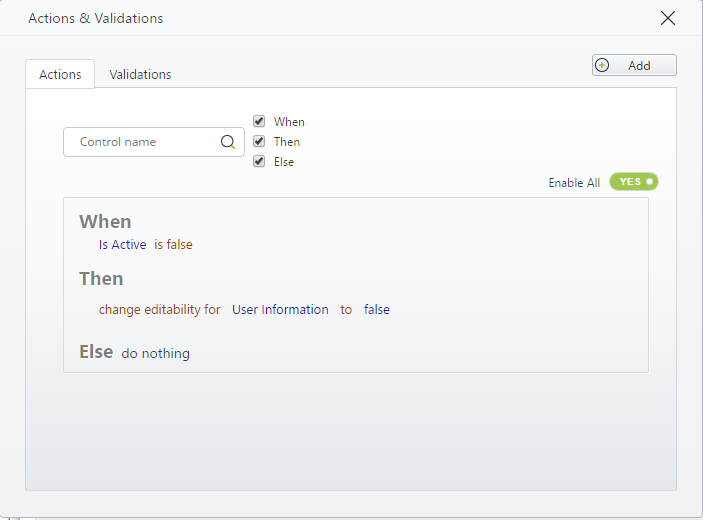
Task: Uncheck the When filter checkbox
Action: pyautogui.click(x=259, y=121)
